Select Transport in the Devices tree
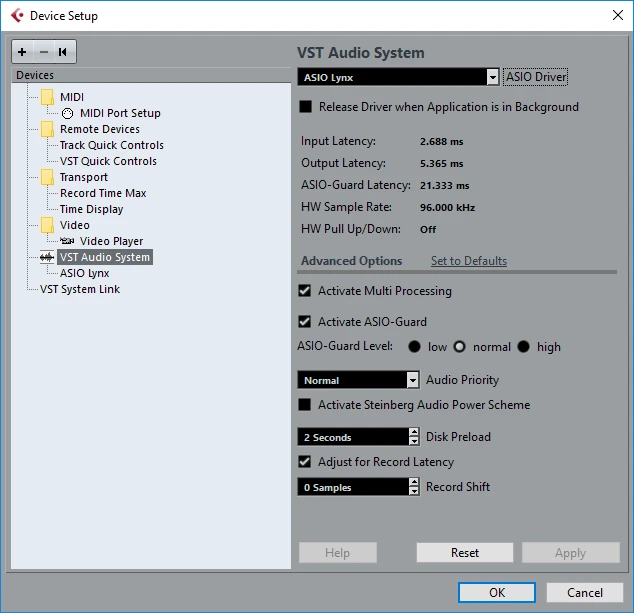634x613 pixels. click(84, 177)
